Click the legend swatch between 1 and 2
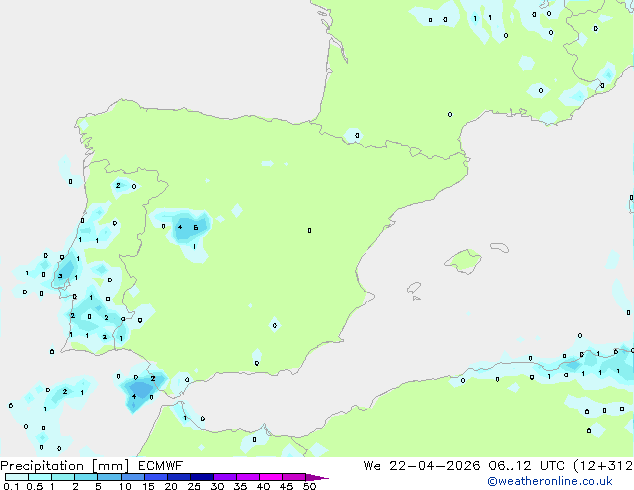Viewport: 634px width, 490px height. [x=65, y=477]
